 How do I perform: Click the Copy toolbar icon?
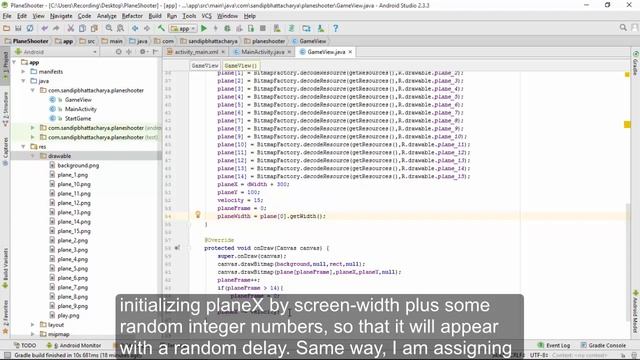[82, 28]
